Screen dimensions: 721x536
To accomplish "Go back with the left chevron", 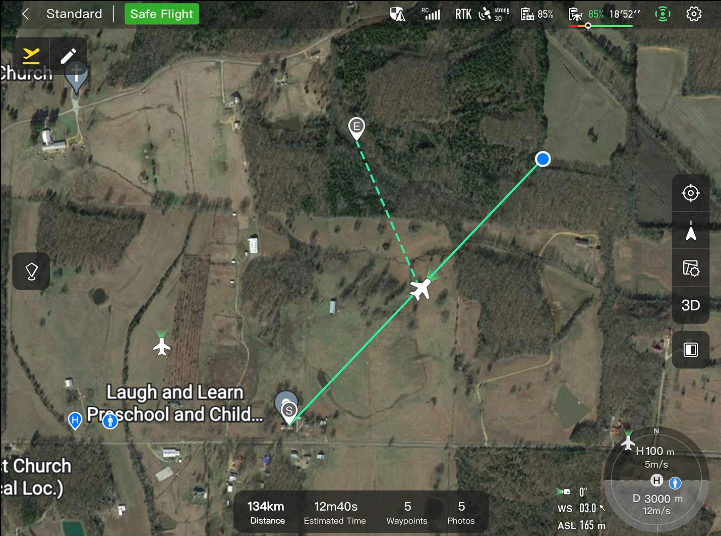I will (x=25, y=14).
